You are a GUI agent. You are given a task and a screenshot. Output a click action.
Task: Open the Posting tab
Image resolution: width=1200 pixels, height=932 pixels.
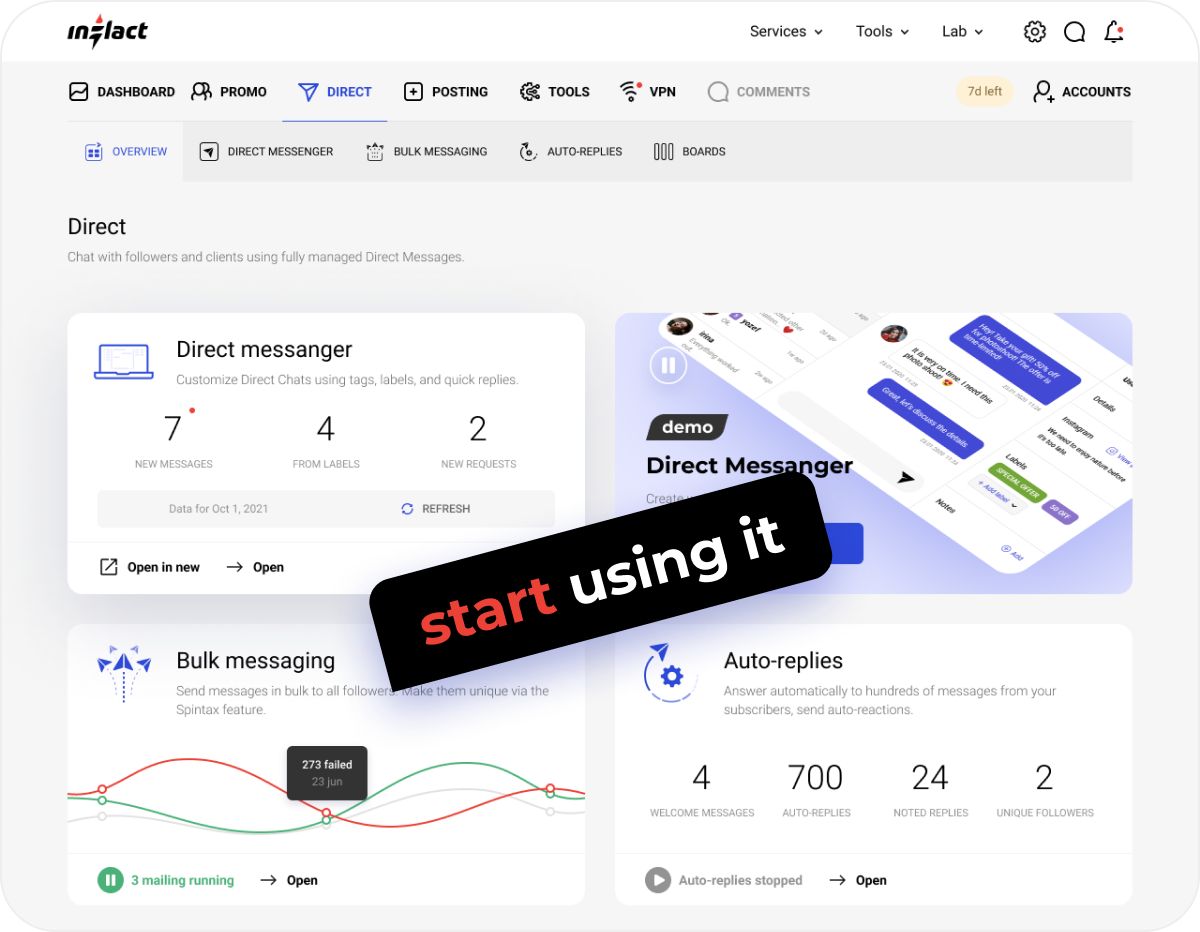[445, 91]
